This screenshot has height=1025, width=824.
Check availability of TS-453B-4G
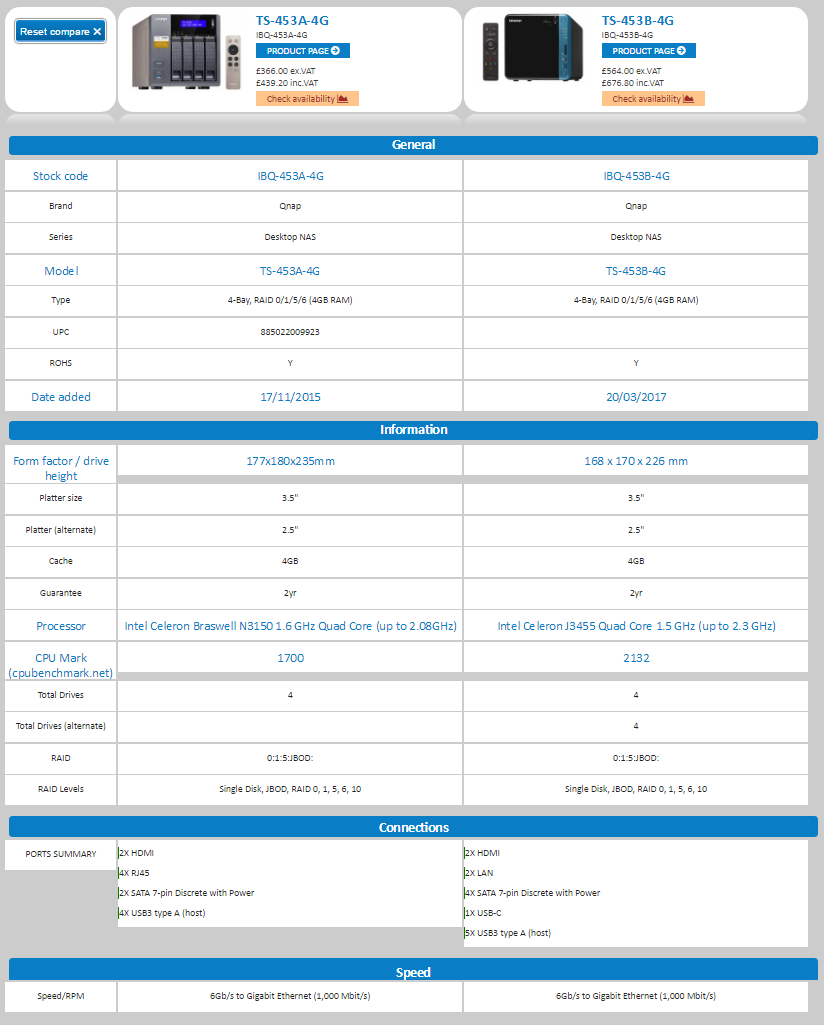tap(653, 99)
